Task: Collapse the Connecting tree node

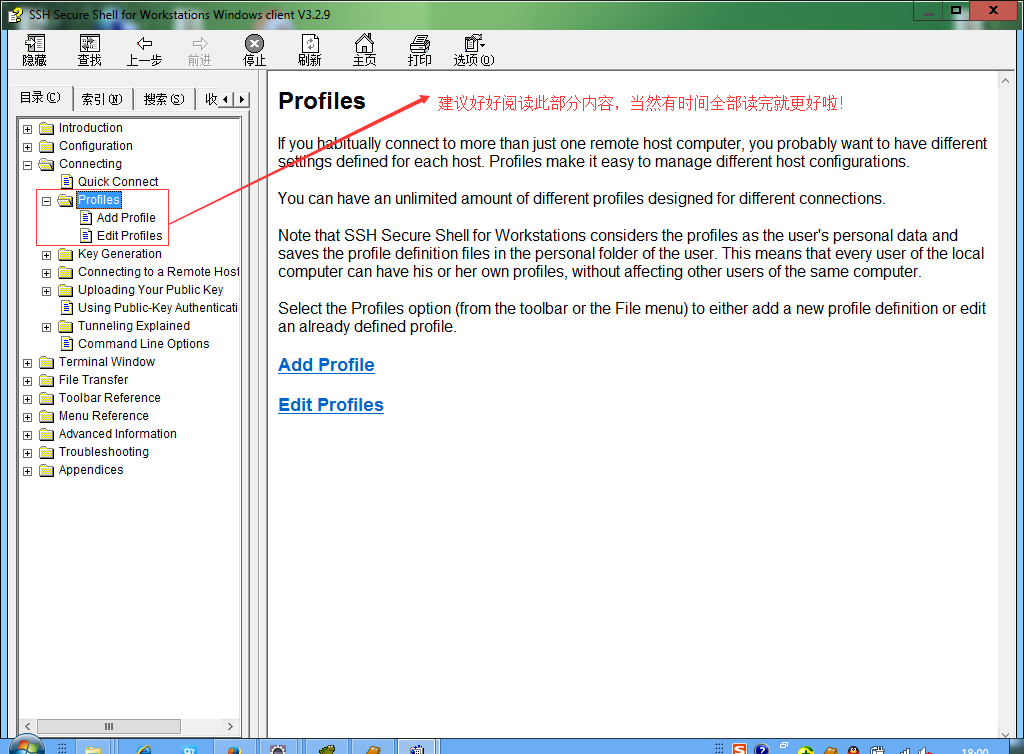Action: click(27, 165)
